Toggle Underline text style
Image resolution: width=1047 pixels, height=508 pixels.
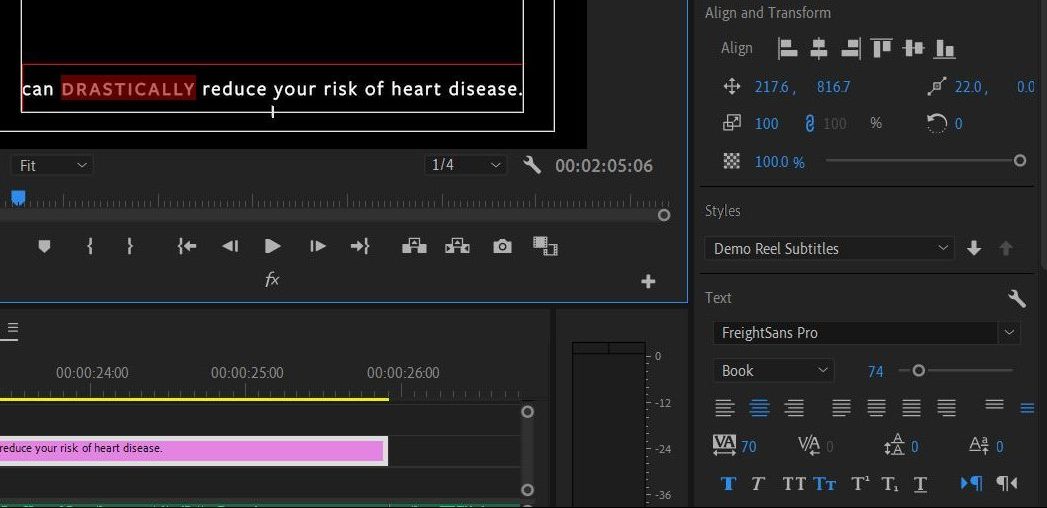click(x=920, y=483)
